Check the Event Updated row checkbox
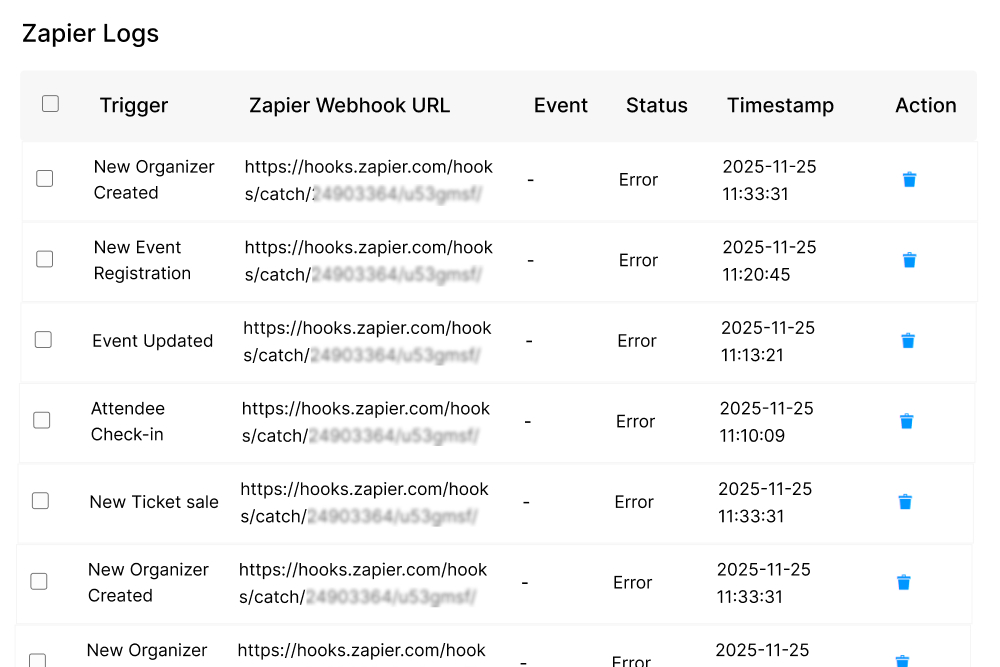The image size is (1000, 667). (43, 339)
